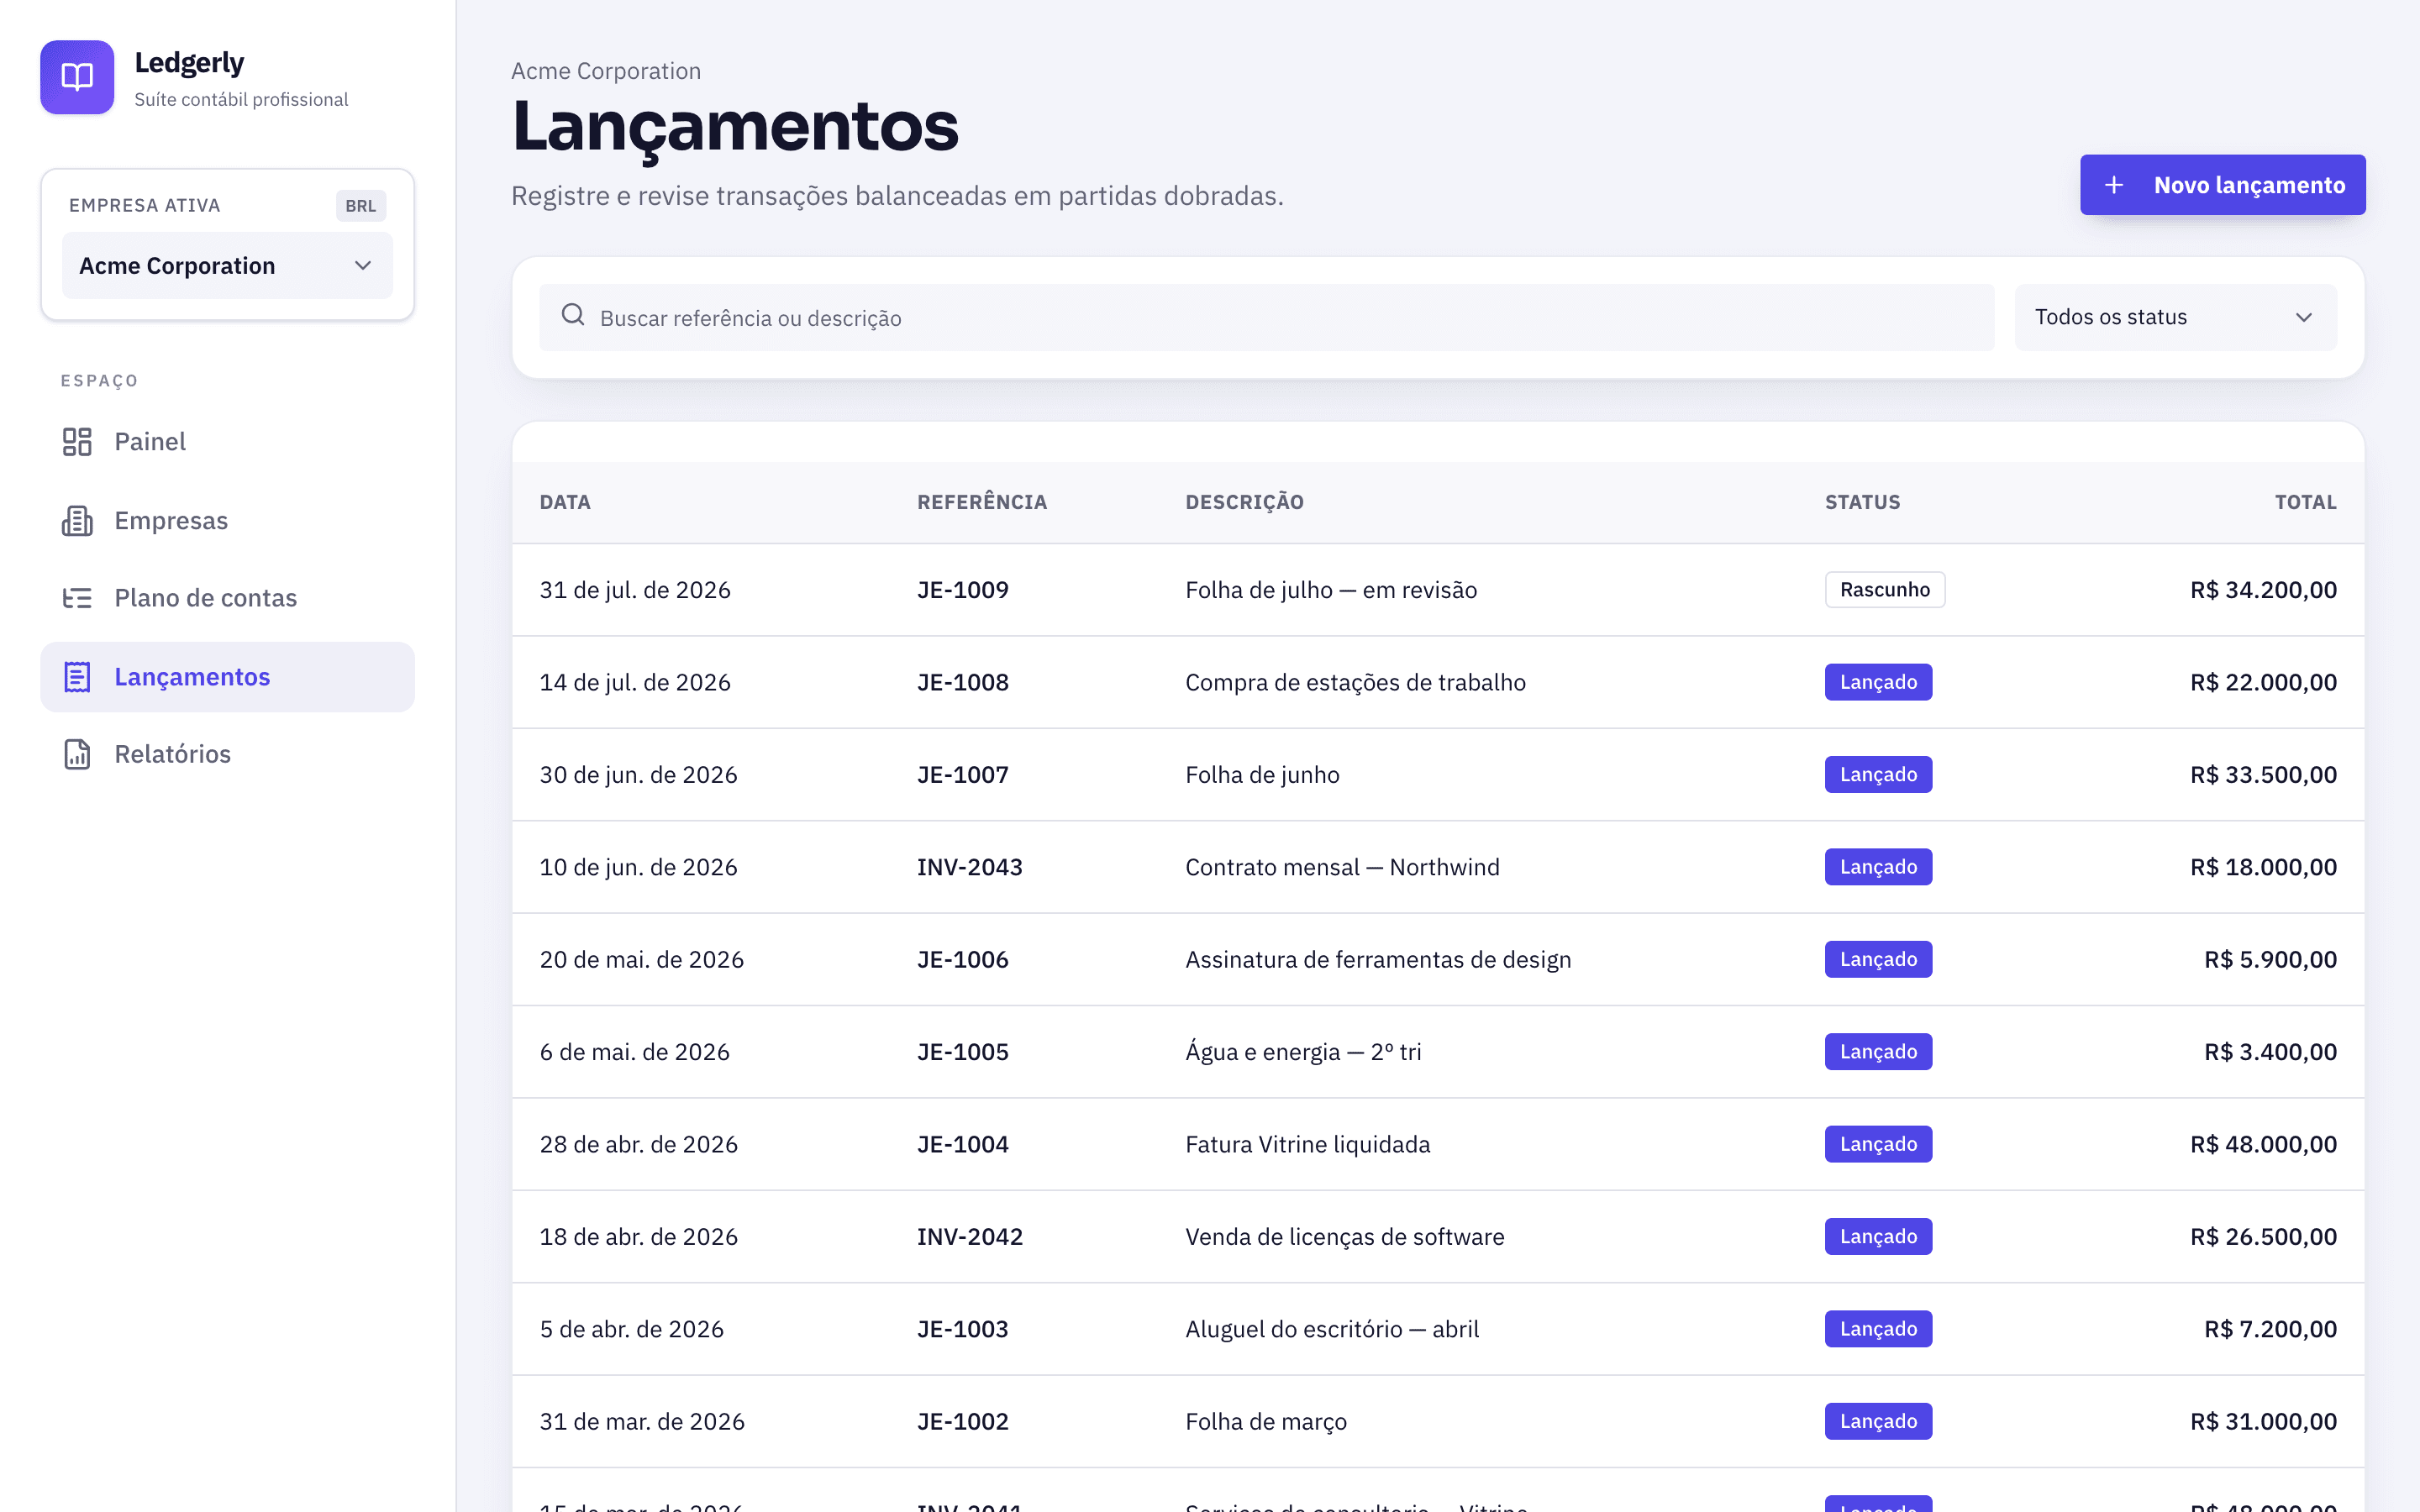Screen dimensions: 2420x1512
Task: Click the Lançado badge on JE-1002
Action: click(1878, 1422)
